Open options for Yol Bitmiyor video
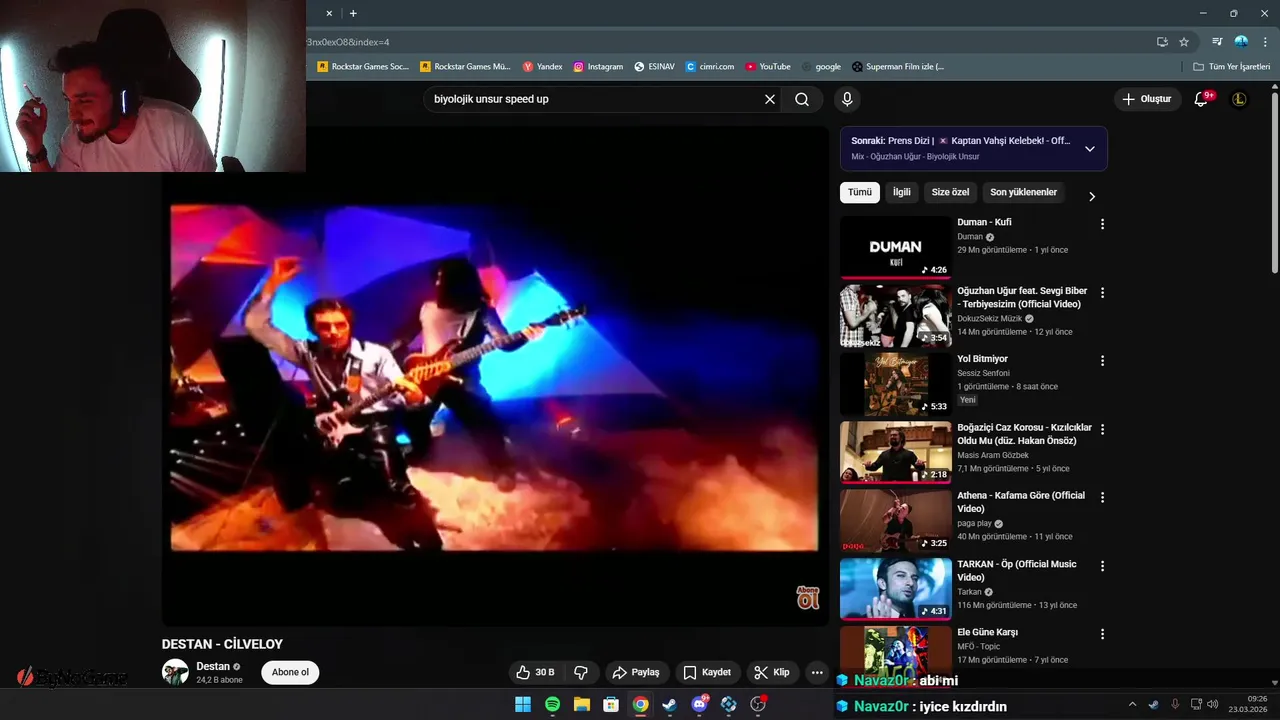This screenshot has width=1280, height=720. coord(1102,361)
